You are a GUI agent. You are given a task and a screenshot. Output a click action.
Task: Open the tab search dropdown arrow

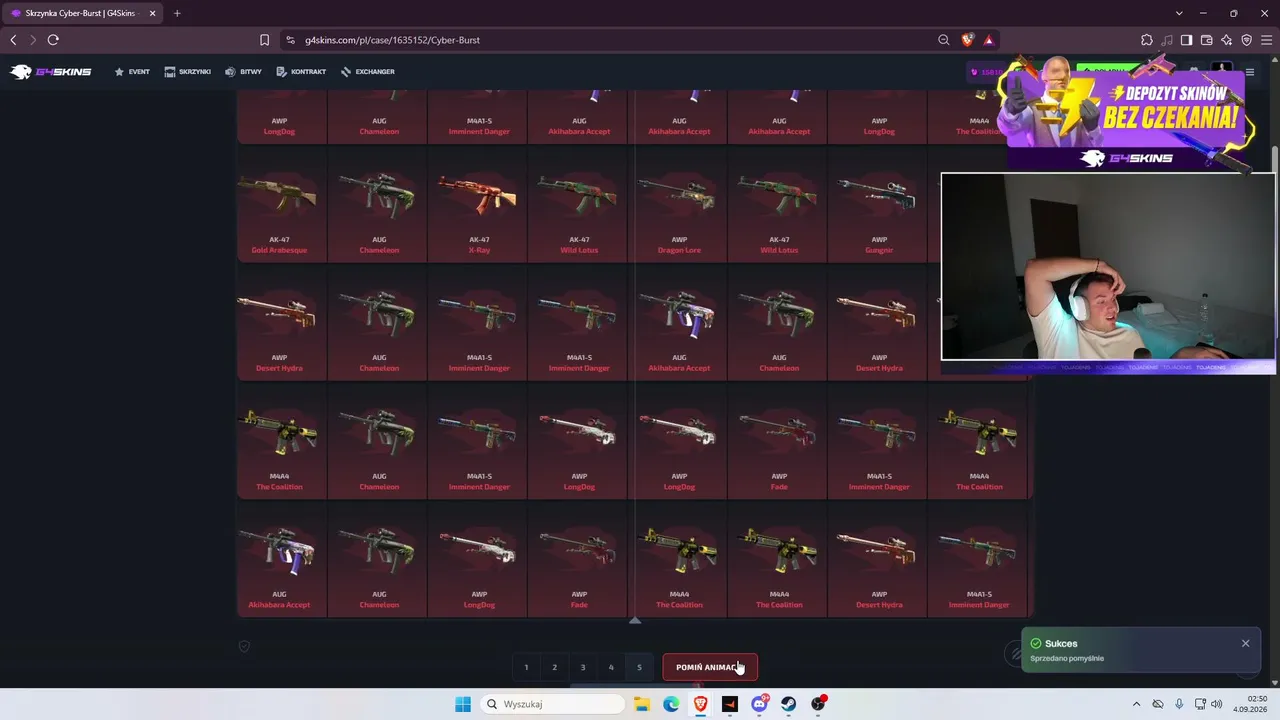[1179, 13]
